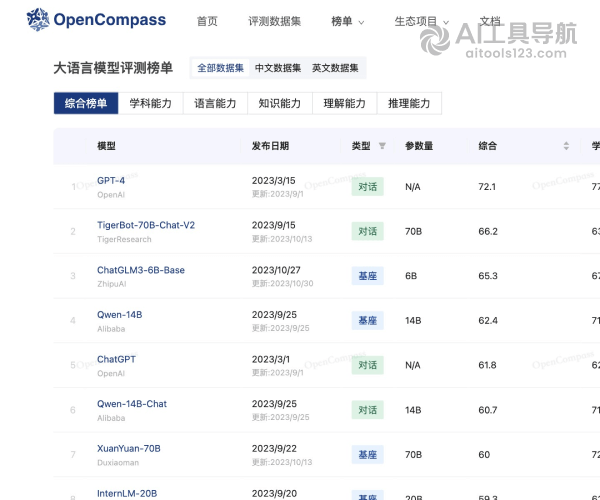Switch to the 学科能力 tab
This screenshot has height=500, width=600.
click(150, 103)
